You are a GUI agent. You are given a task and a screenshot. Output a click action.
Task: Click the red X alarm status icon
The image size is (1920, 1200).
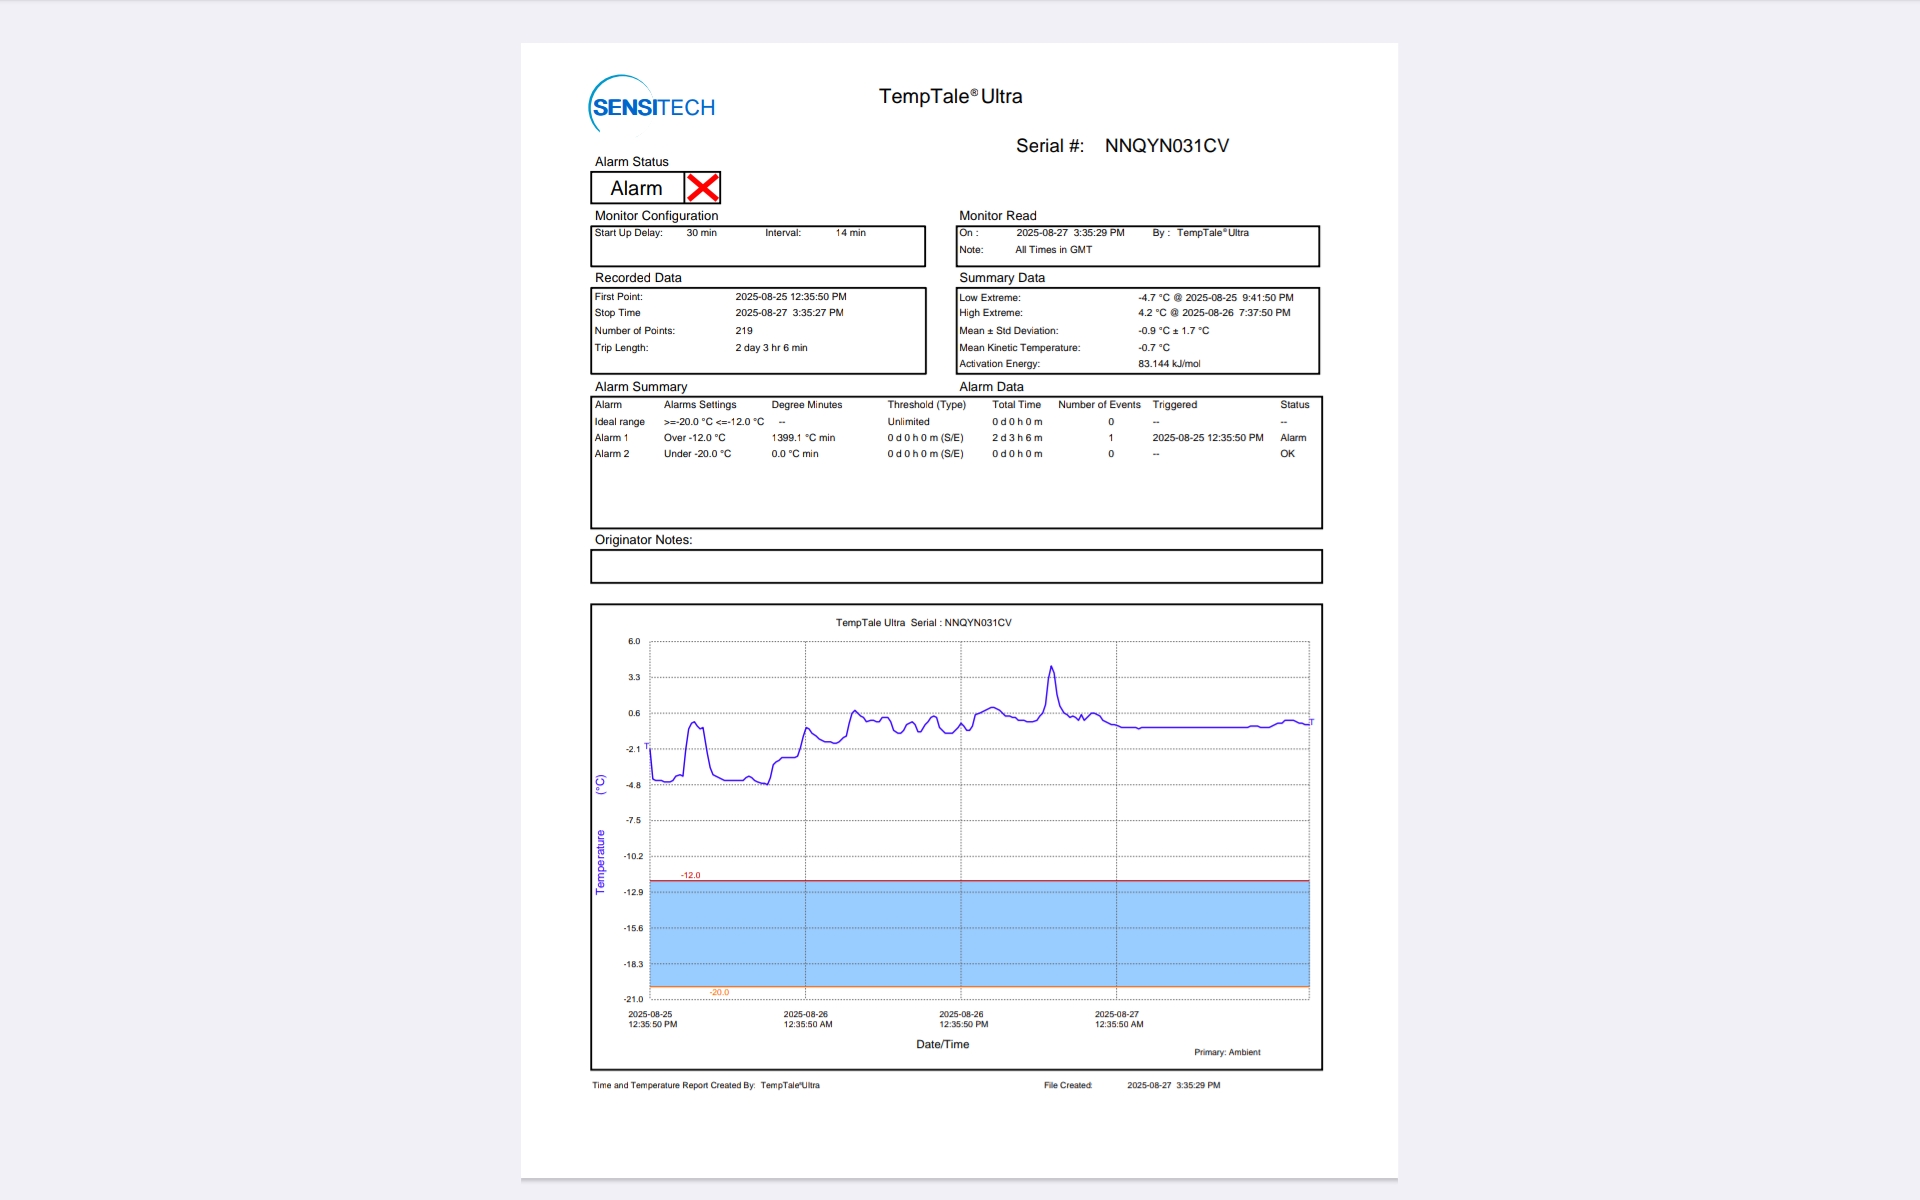point(702,188)
